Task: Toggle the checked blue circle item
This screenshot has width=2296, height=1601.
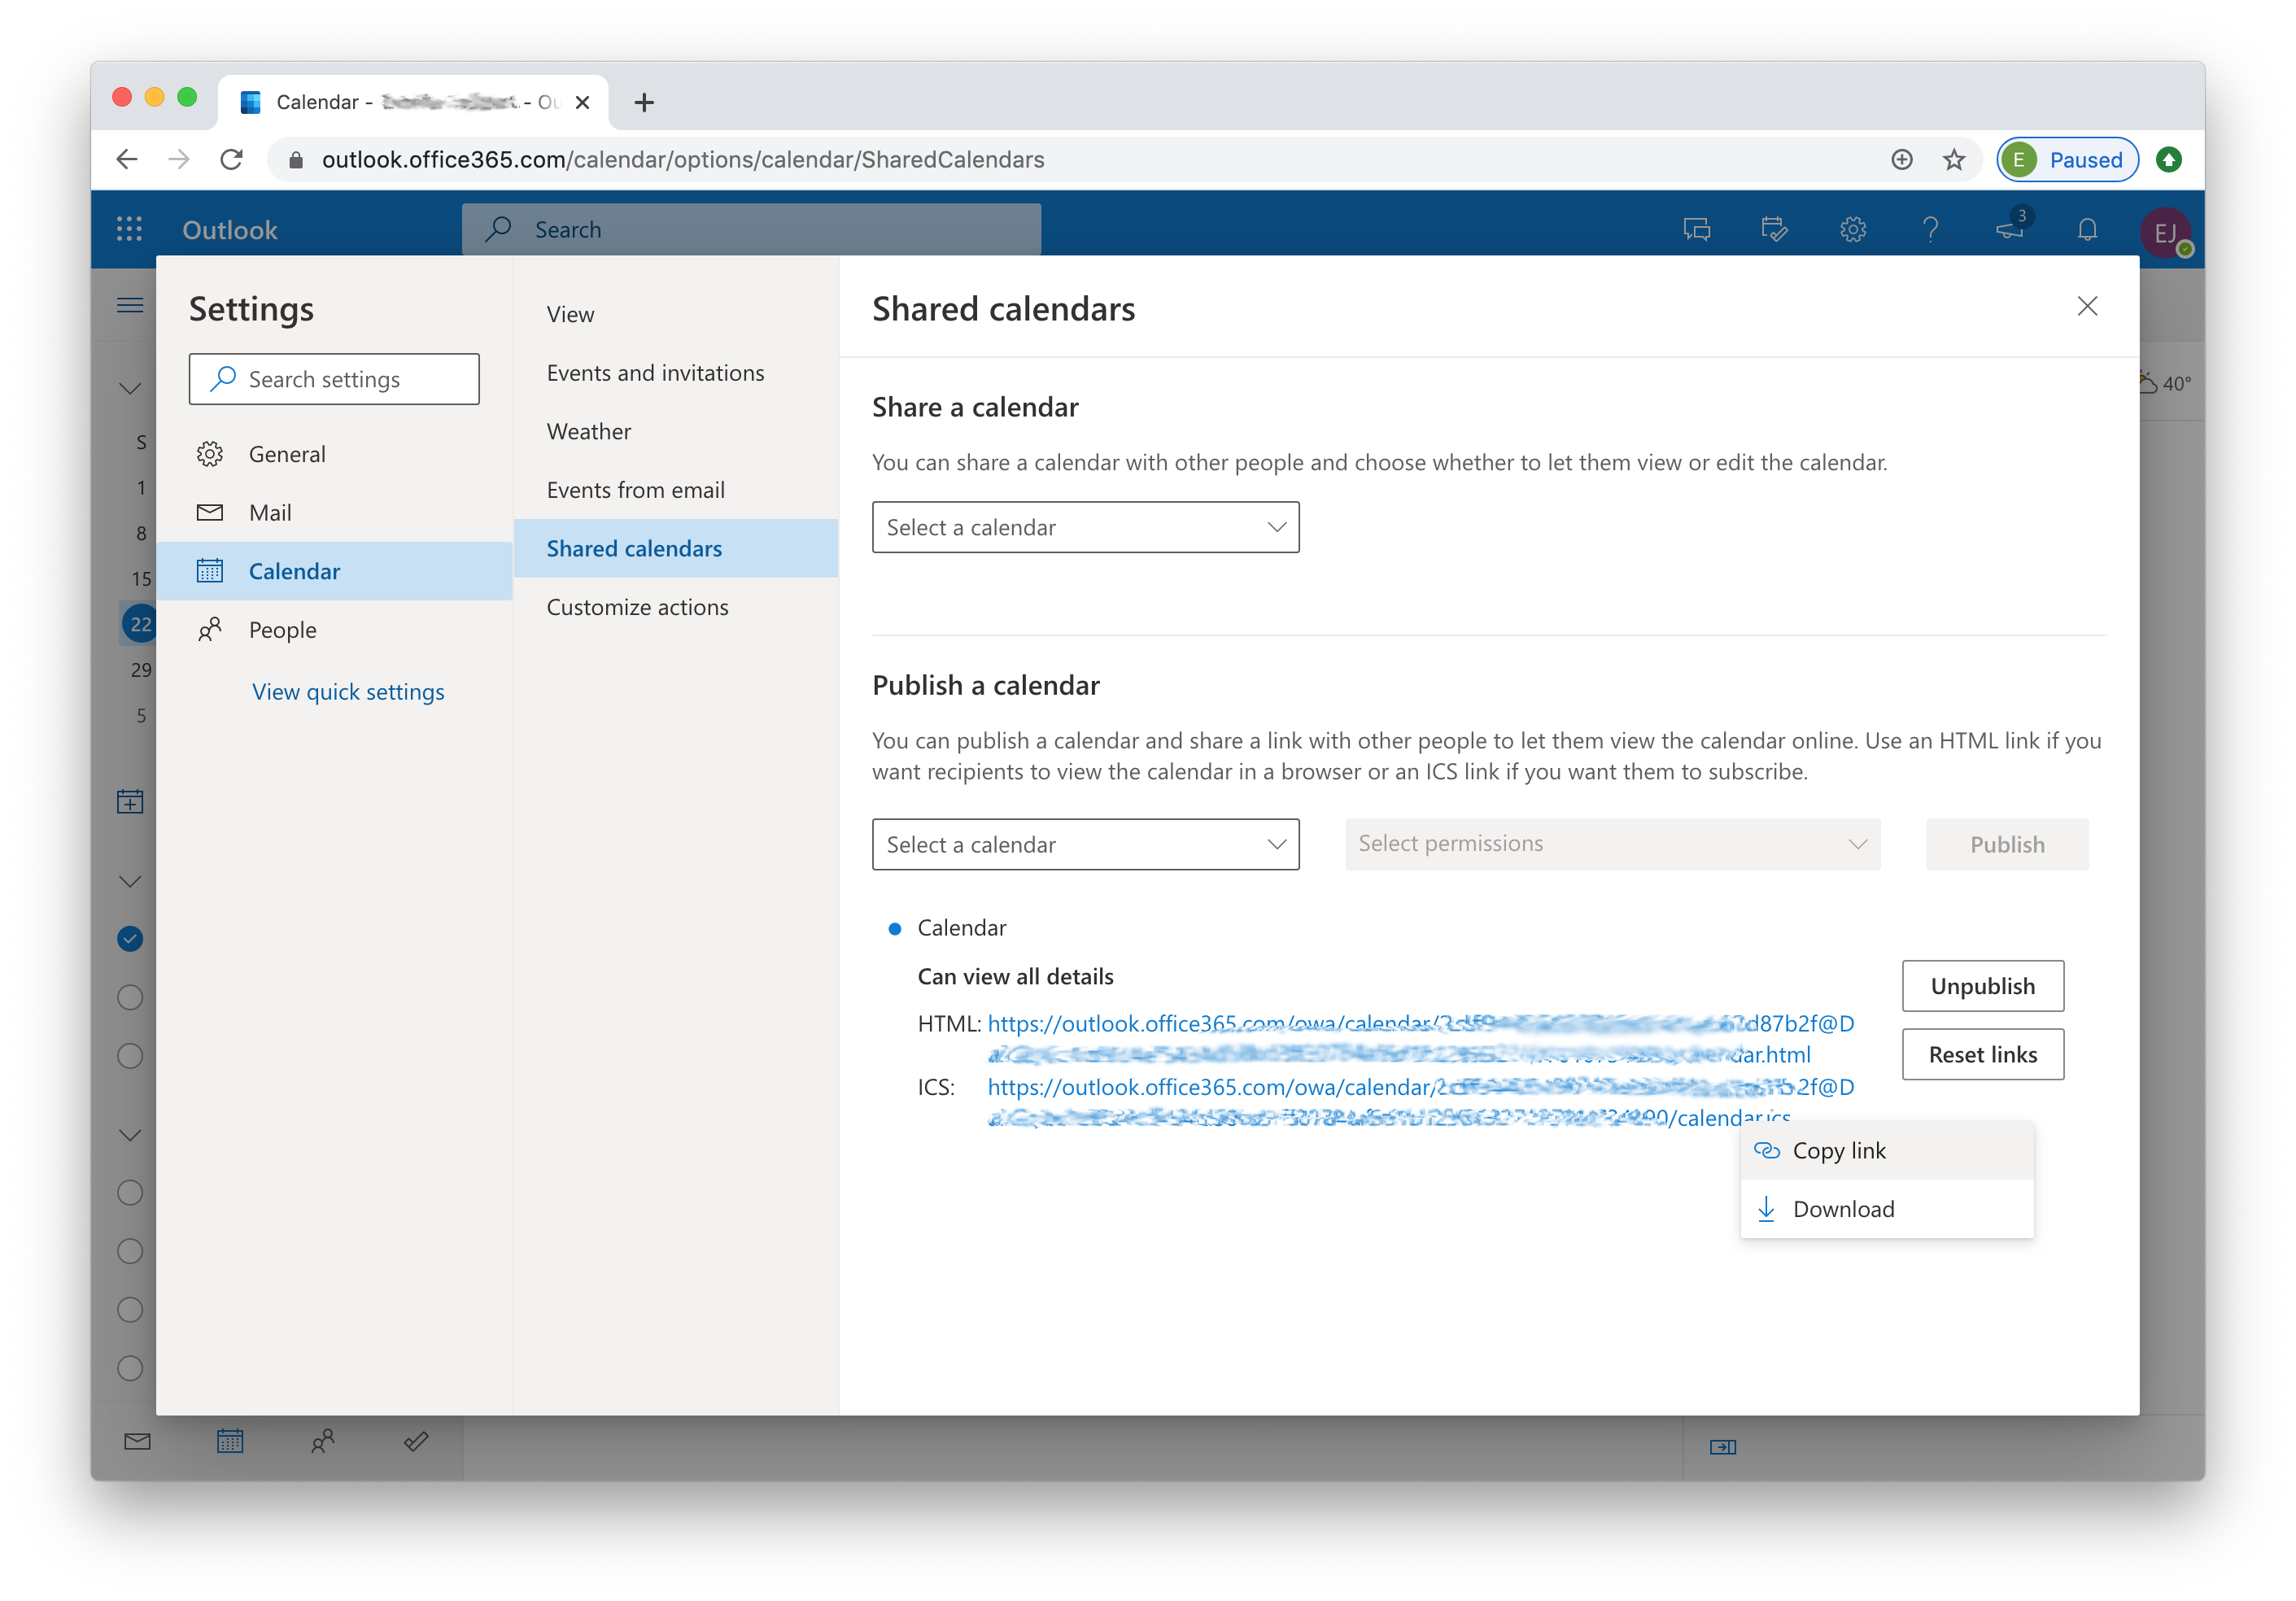Action: [x=131, y=938]
